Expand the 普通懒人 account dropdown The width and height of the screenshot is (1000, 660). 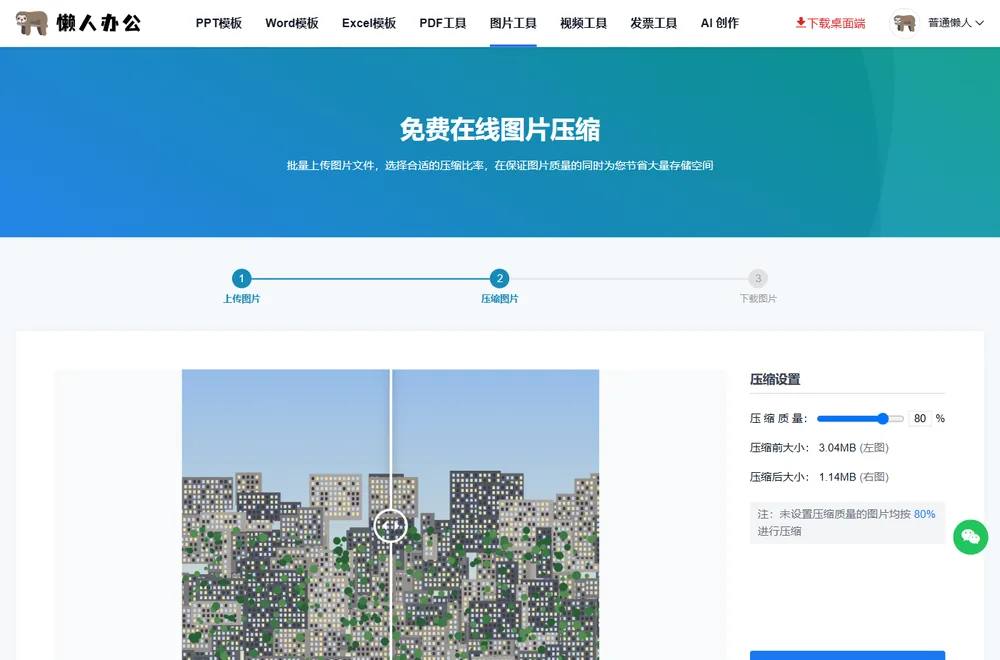point(955,23)
